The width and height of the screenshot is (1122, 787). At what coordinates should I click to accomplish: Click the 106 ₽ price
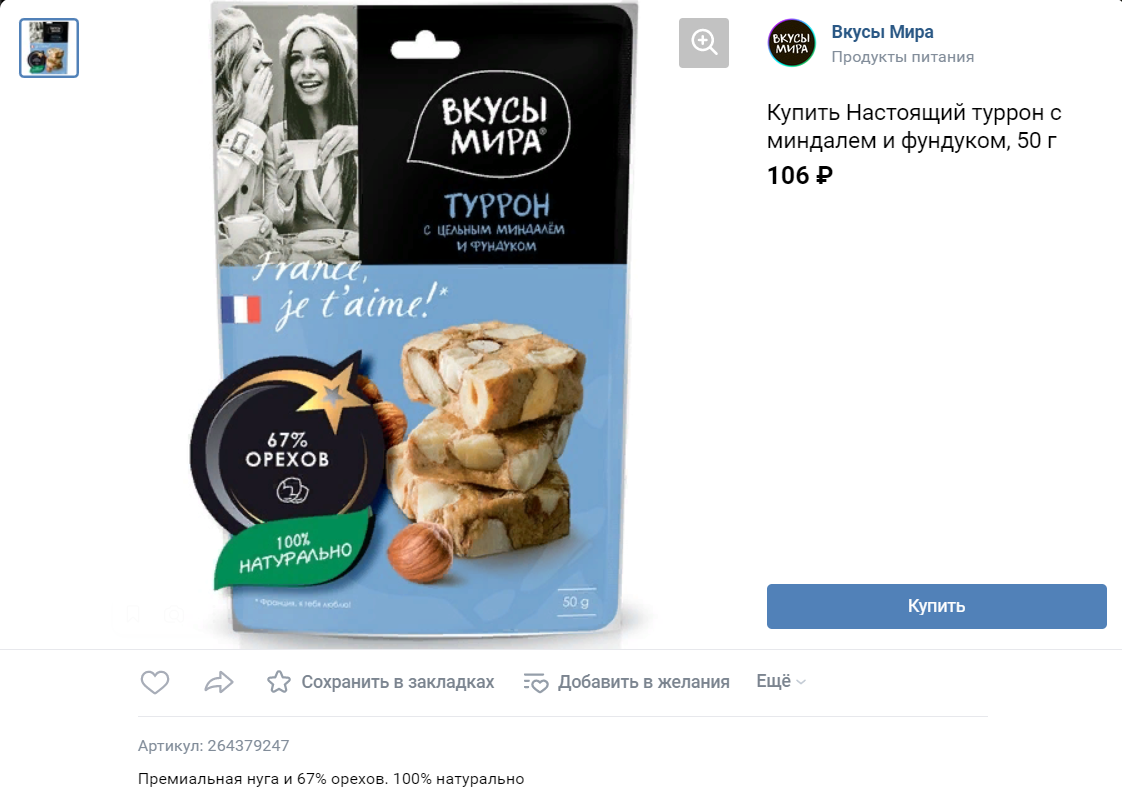click(x=800, y=175)
